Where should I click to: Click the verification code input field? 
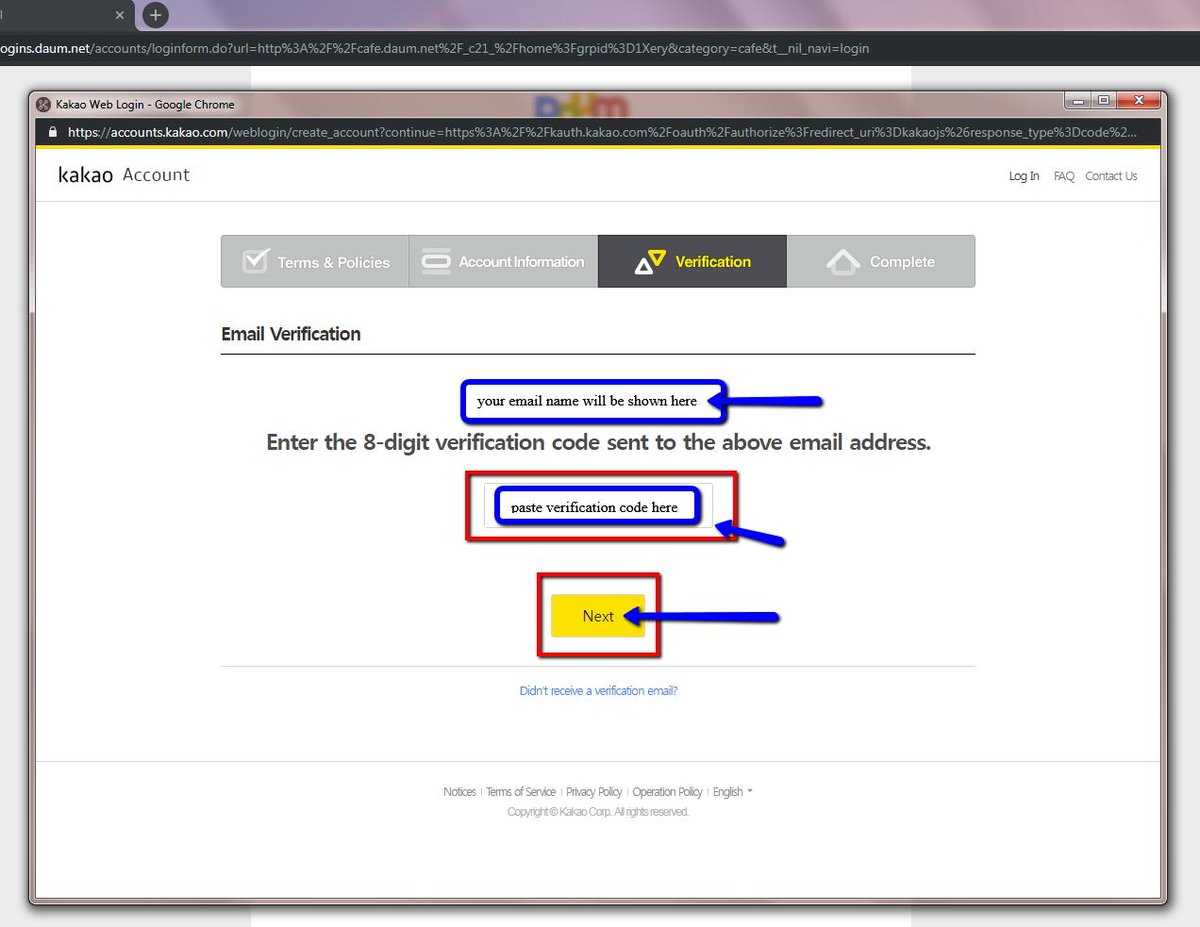click(598, 506)
